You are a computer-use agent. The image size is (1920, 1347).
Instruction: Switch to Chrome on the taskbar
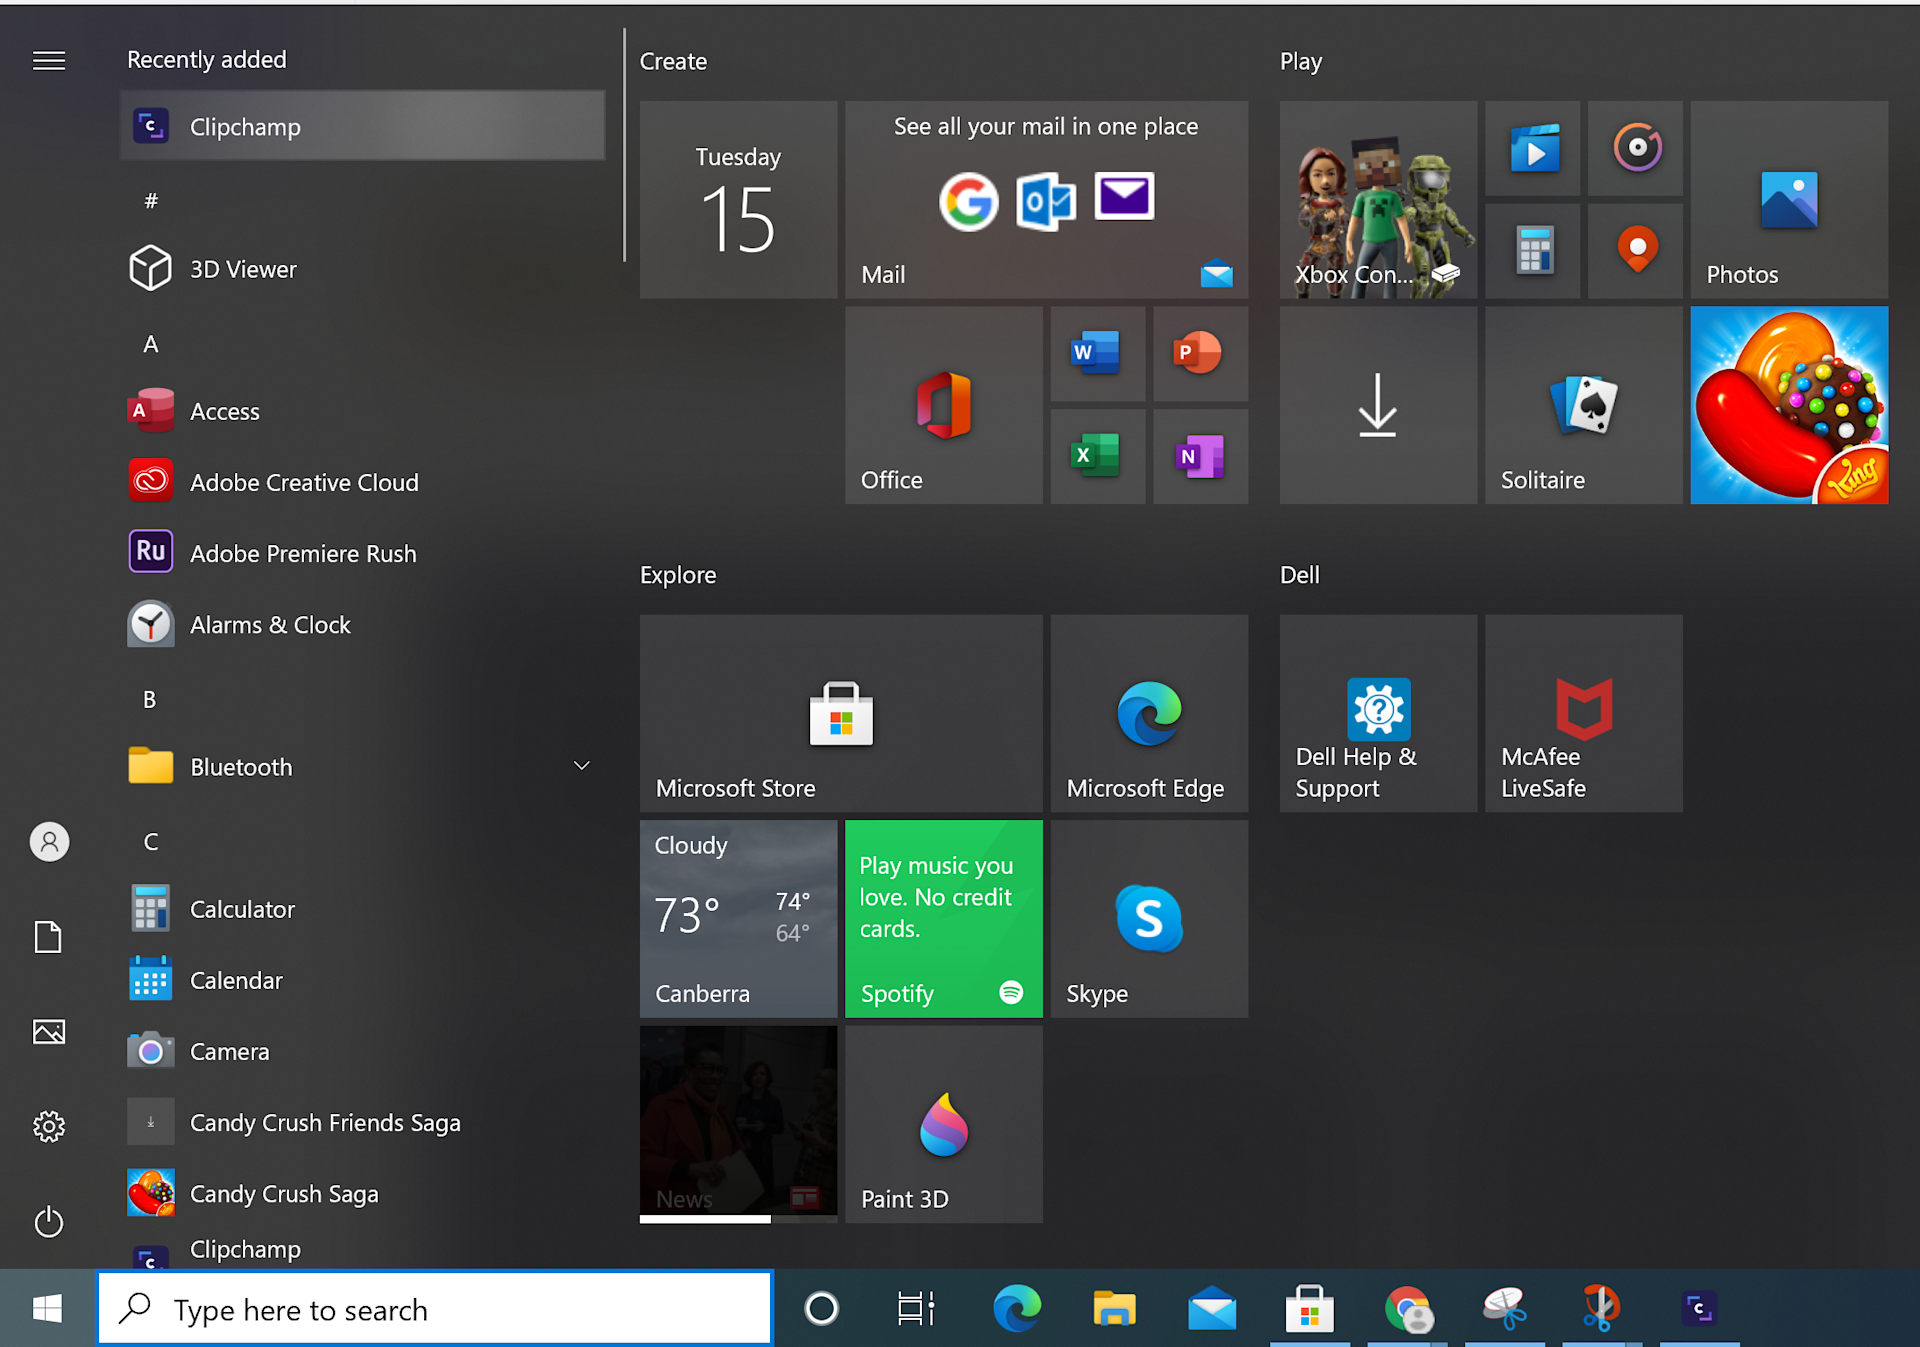1407,1308
